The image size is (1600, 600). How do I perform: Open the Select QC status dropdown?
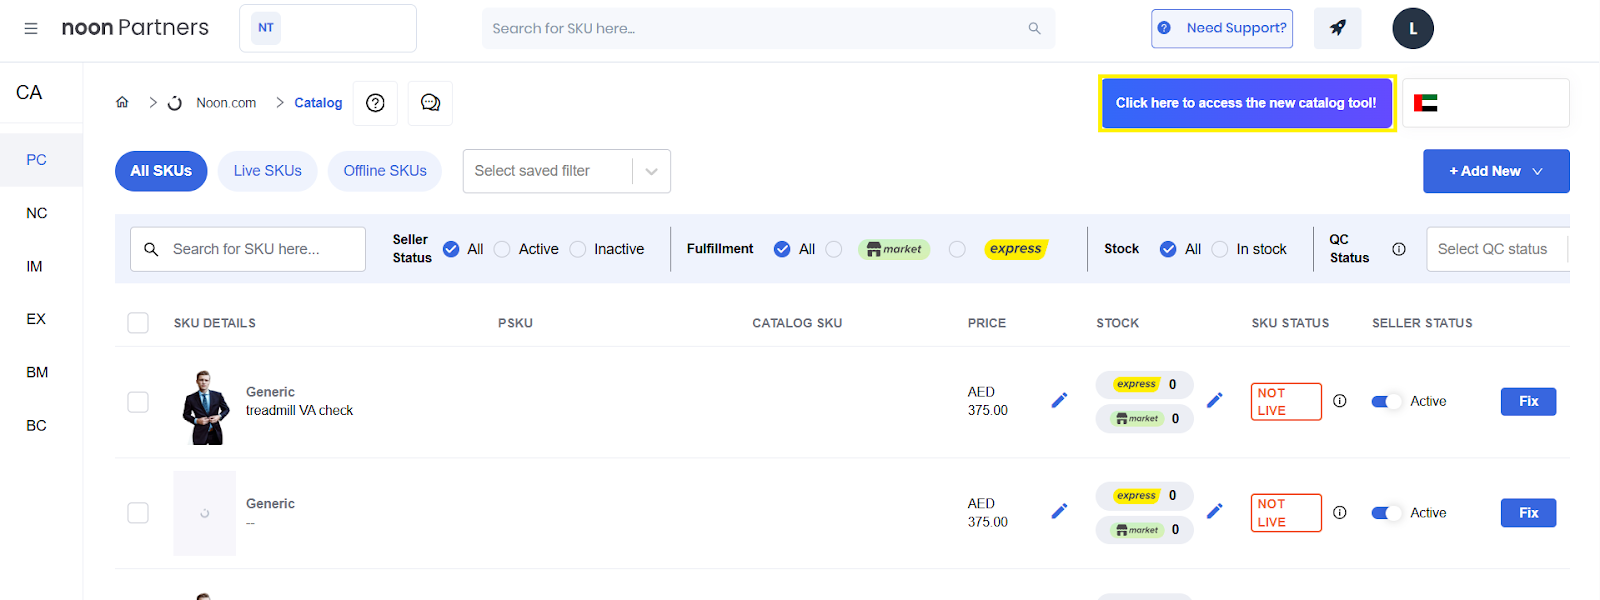[1497, 249]
